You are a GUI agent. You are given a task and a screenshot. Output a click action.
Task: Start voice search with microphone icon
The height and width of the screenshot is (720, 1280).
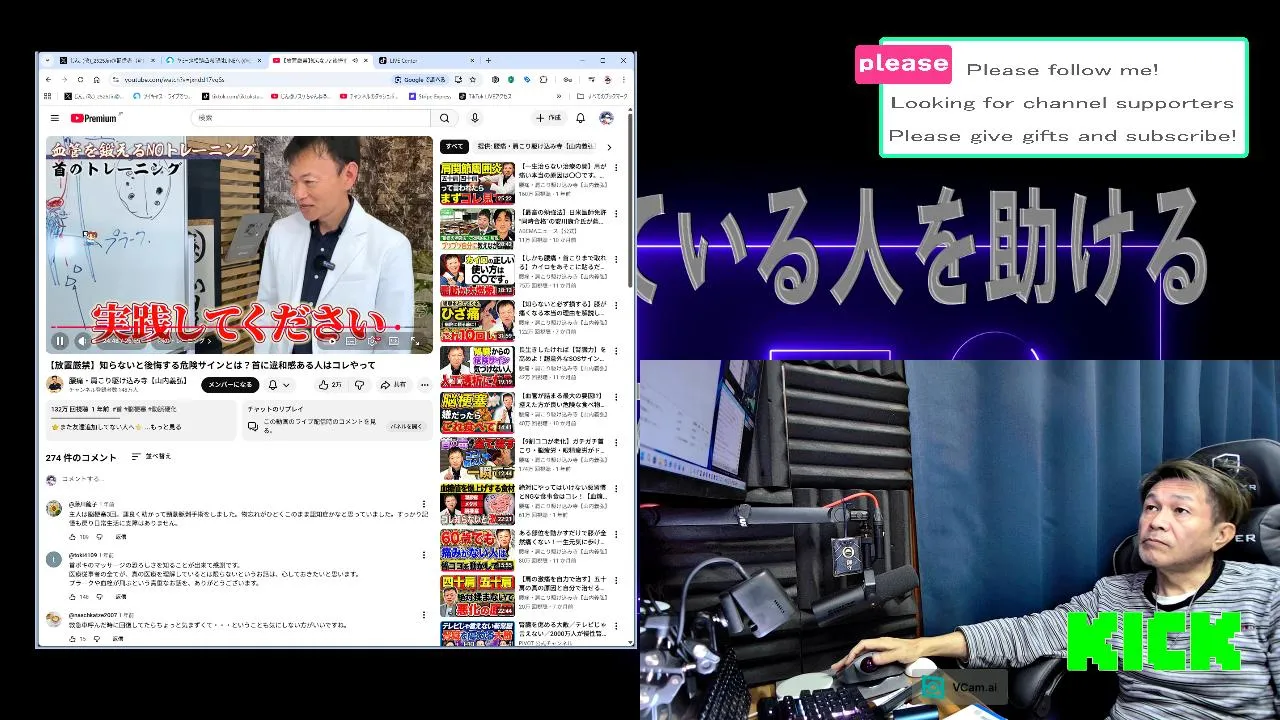tap(475, 118)
